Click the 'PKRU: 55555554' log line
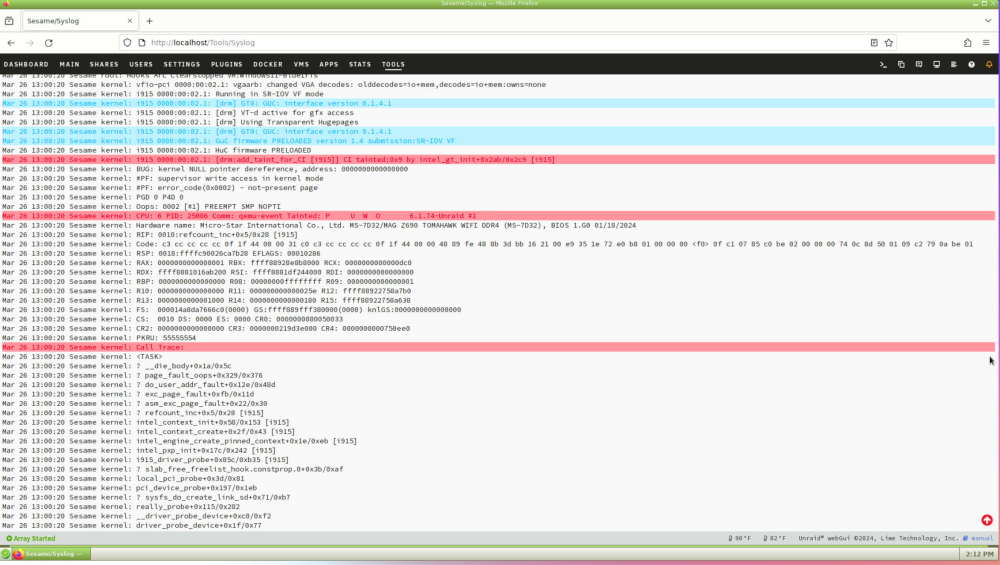Image resolution: width=1000 pixels, height=565 pixels. pyautogui.click(x=498, y=338)
